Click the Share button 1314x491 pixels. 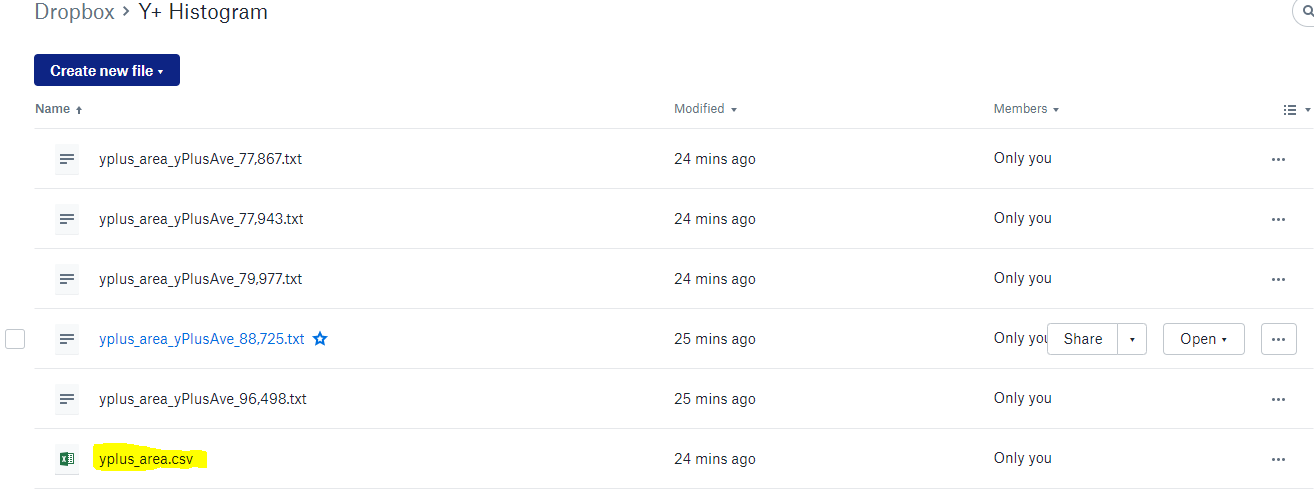tap(1083, 339)
